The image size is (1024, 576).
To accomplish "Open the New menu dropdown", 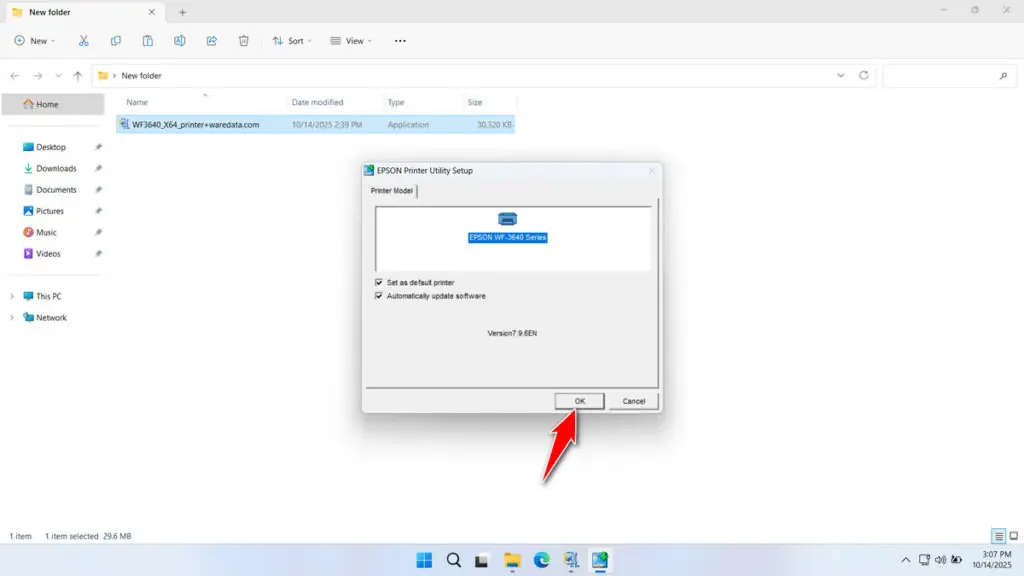I will (x=35, y=40).
